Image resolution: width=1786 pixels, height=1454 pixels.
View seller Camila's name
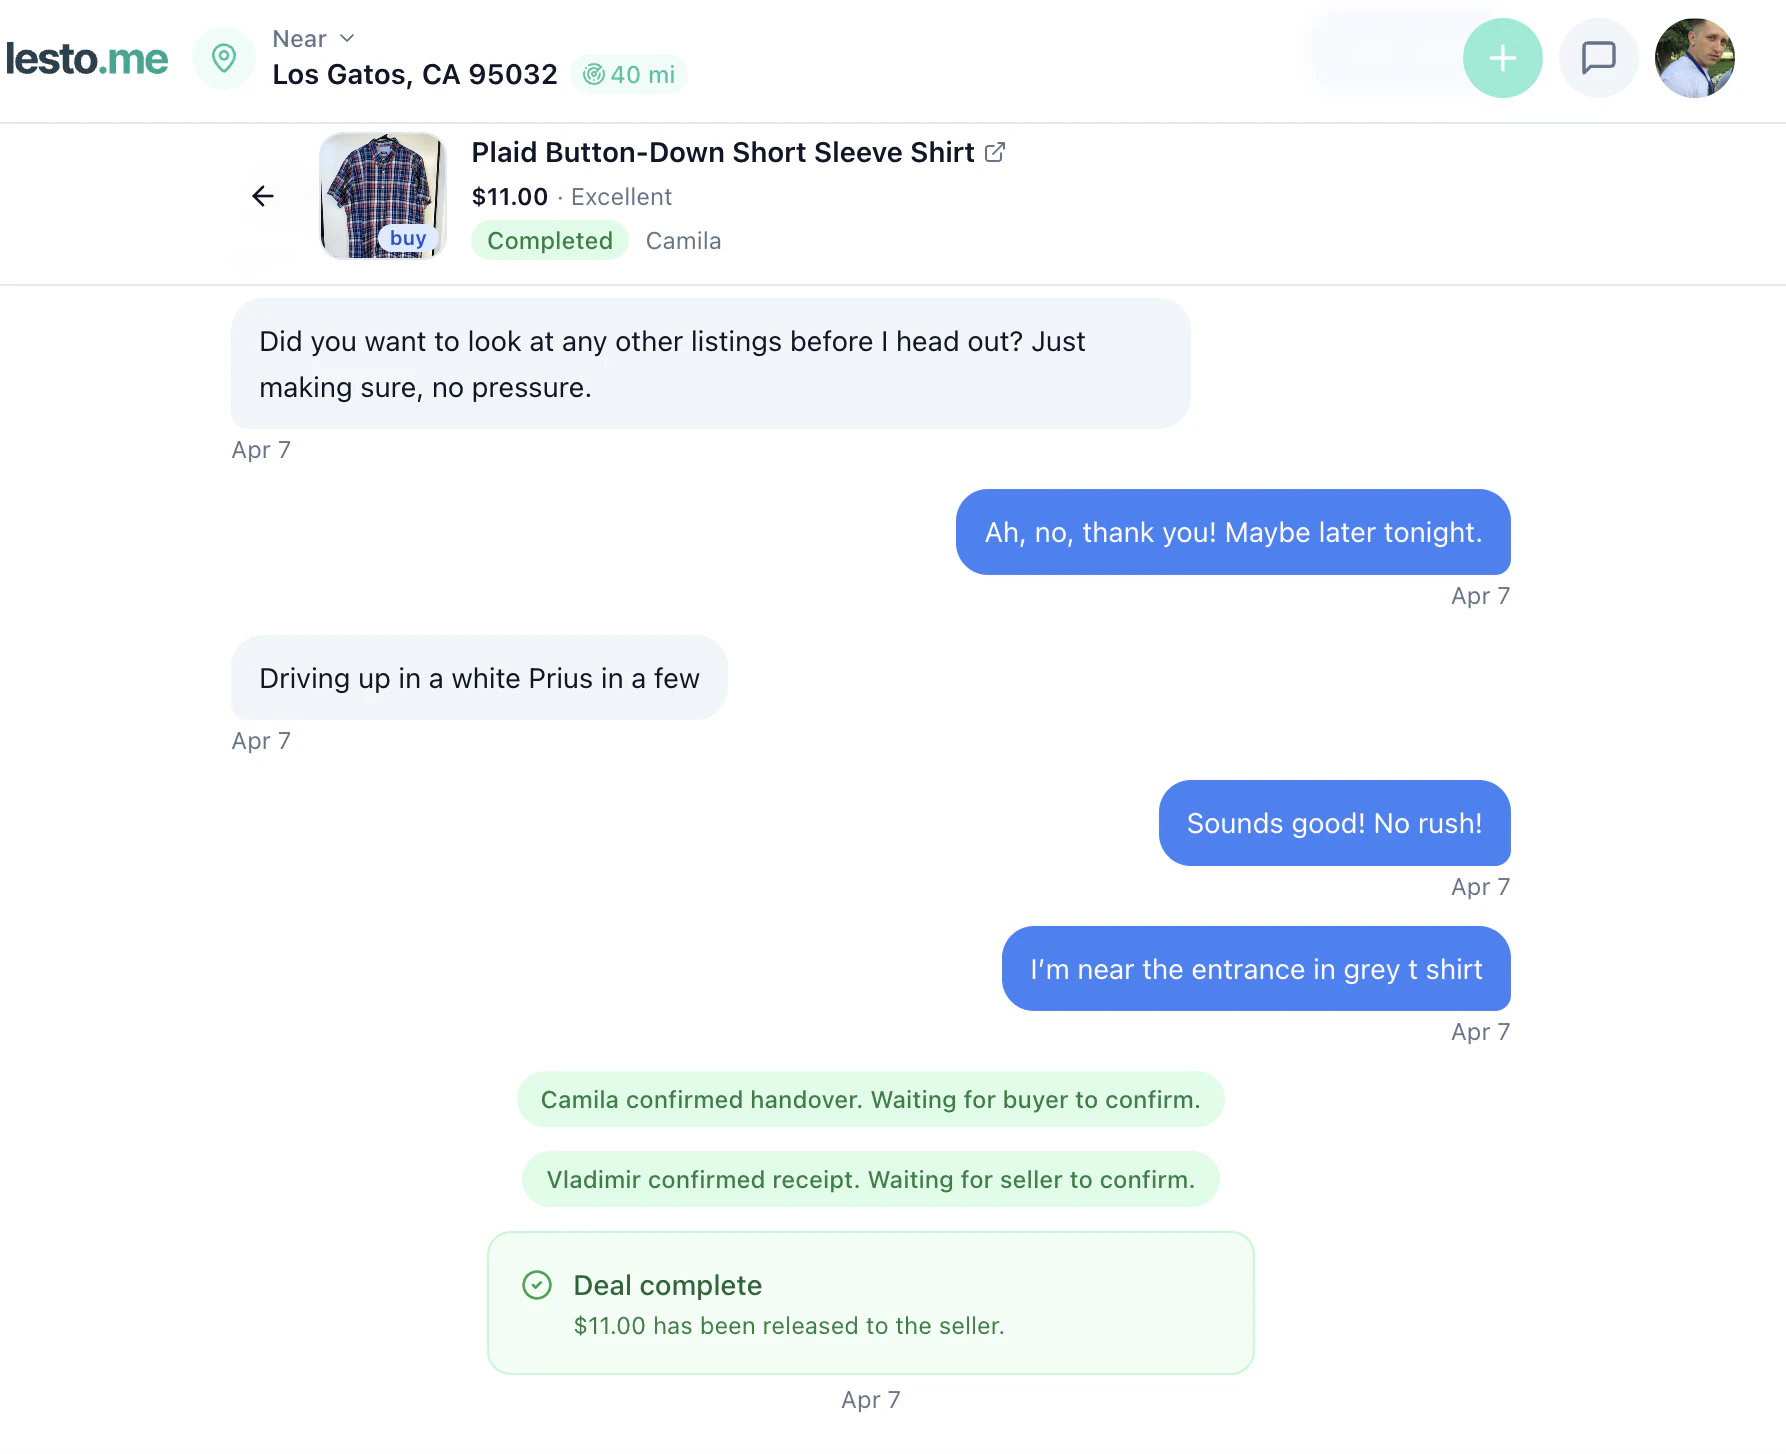coord(683,241)
